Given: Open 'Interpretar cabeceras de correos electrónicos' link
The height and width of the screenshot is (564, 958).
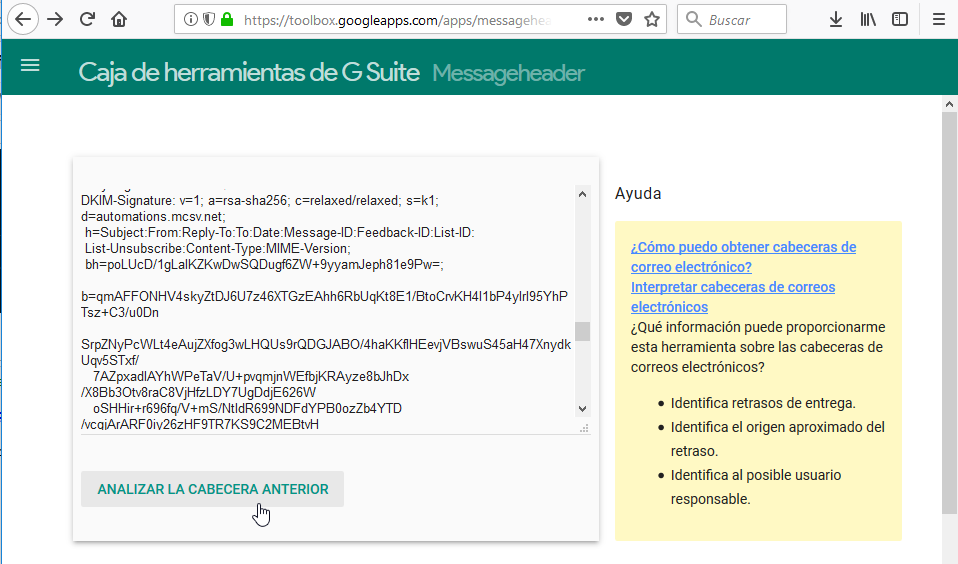Looking at the screenshot, I should pos(733,297).
